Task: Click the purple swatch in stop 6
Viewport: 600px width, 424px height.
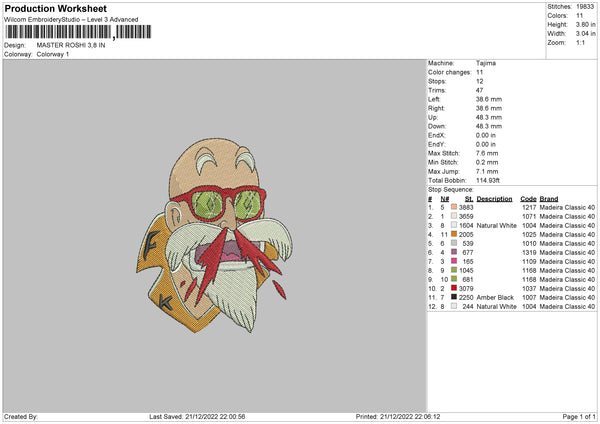Action: [x=454, y=252]
